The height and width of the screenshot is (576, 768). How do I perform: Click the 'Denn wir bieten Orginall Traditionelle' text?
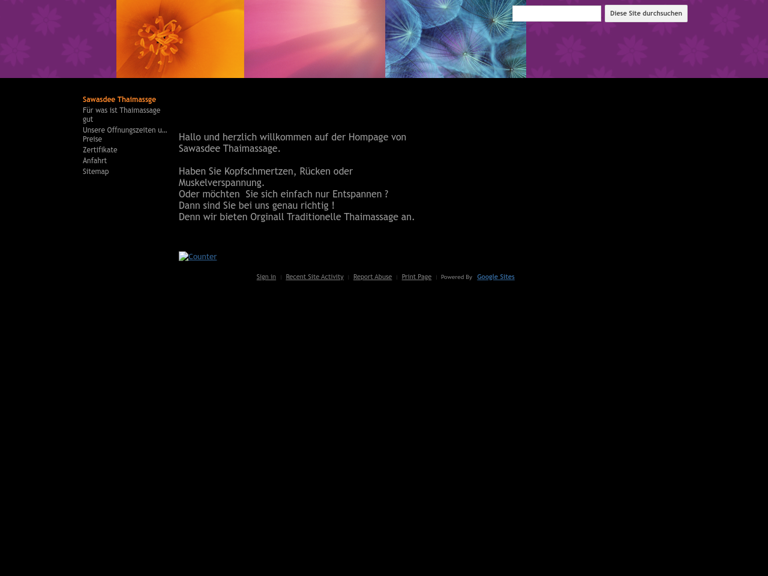pyautogui.click(x=296, y=217)
